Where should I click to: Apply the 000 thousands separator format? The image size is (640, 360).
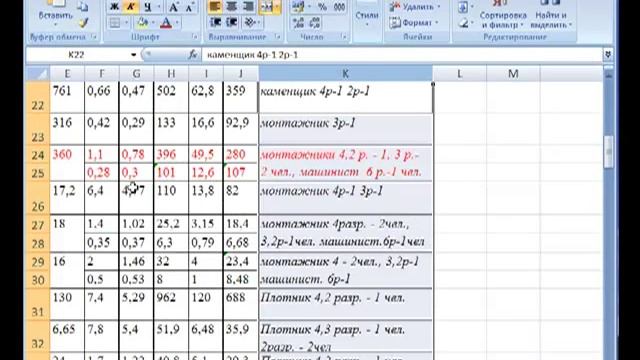click(339, 7)
